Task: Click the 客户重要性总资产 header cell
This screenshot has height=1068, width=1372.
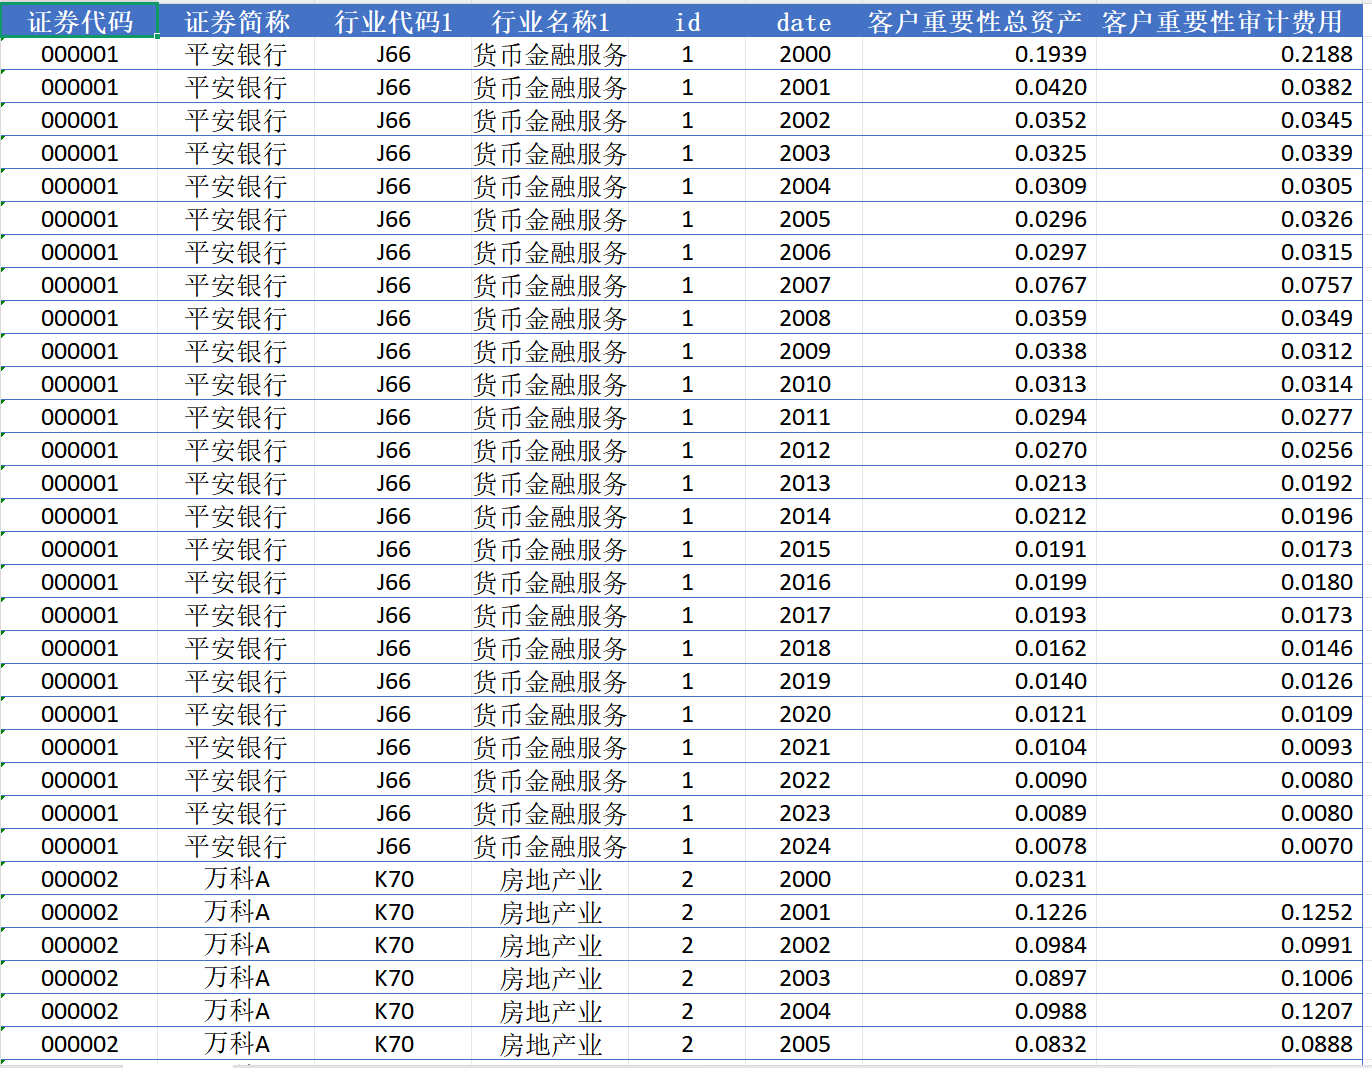Action: [979, 21]
